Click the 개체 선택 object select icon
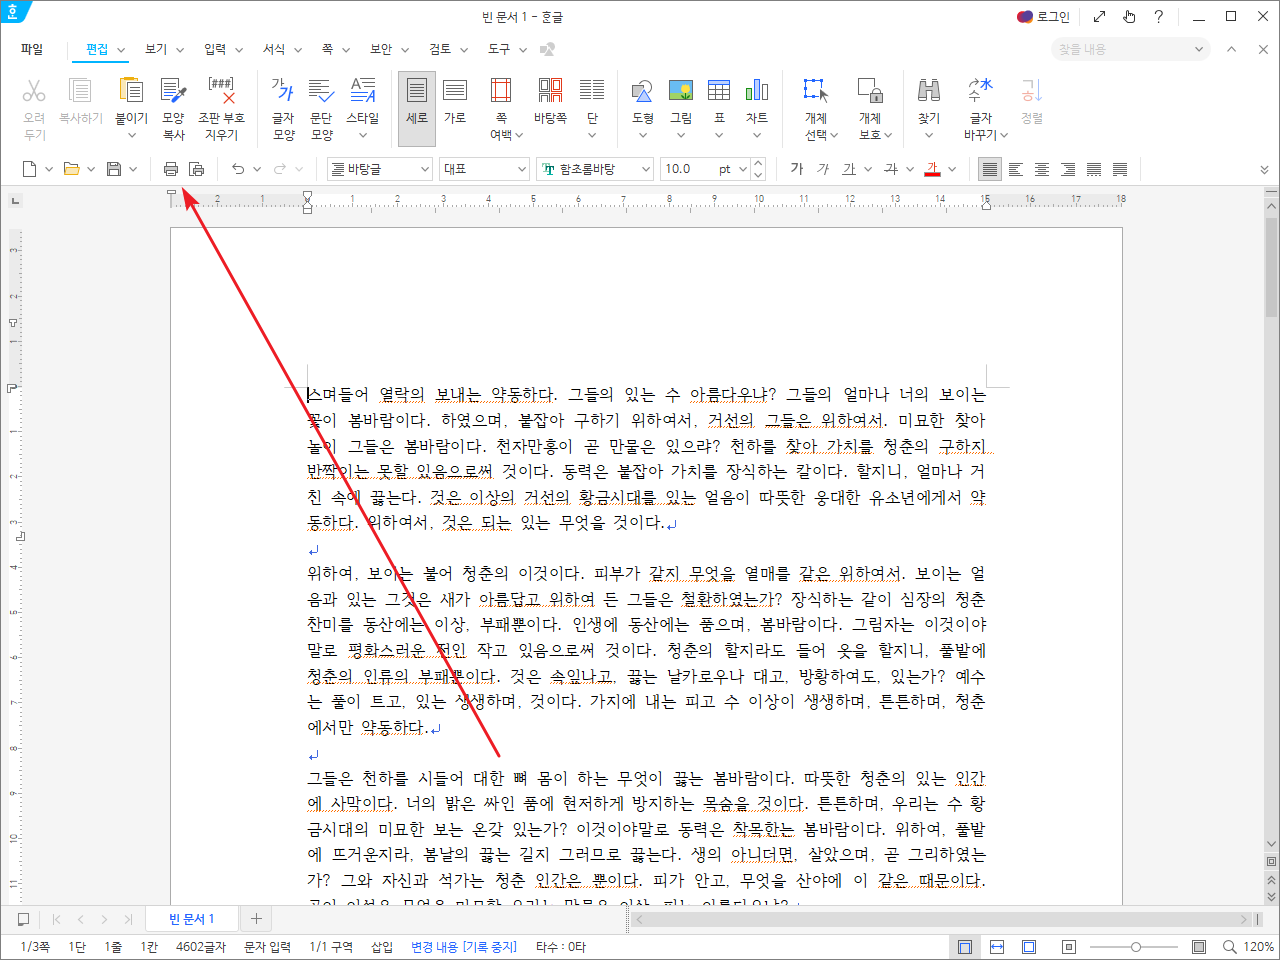 click(816, 91)
